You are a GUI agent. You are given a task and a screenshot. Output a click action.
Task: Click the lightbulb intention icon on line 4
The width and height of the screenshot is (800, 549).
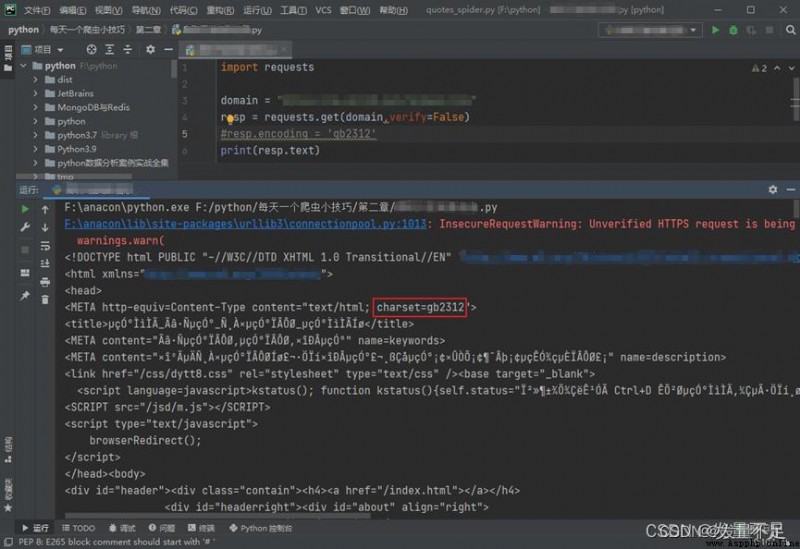[x=230, y=119]
